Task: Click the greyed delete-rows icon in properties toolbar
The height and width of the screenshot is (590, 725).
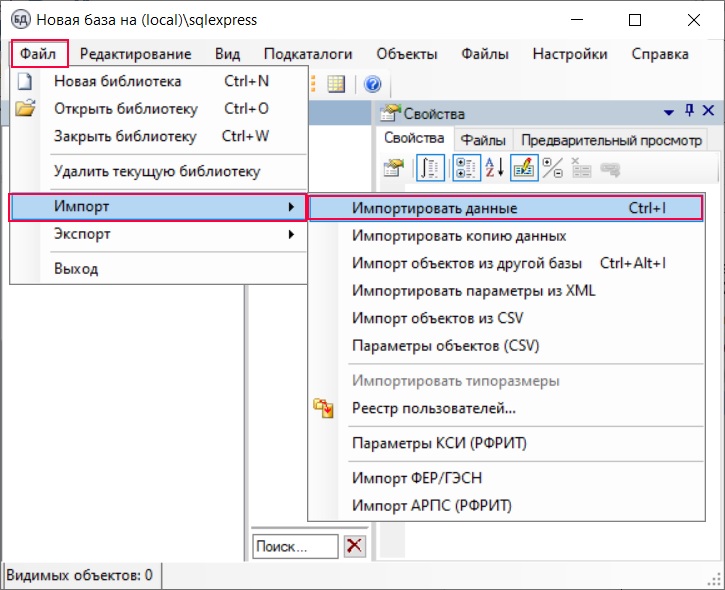Action: [x=581, y=168]
